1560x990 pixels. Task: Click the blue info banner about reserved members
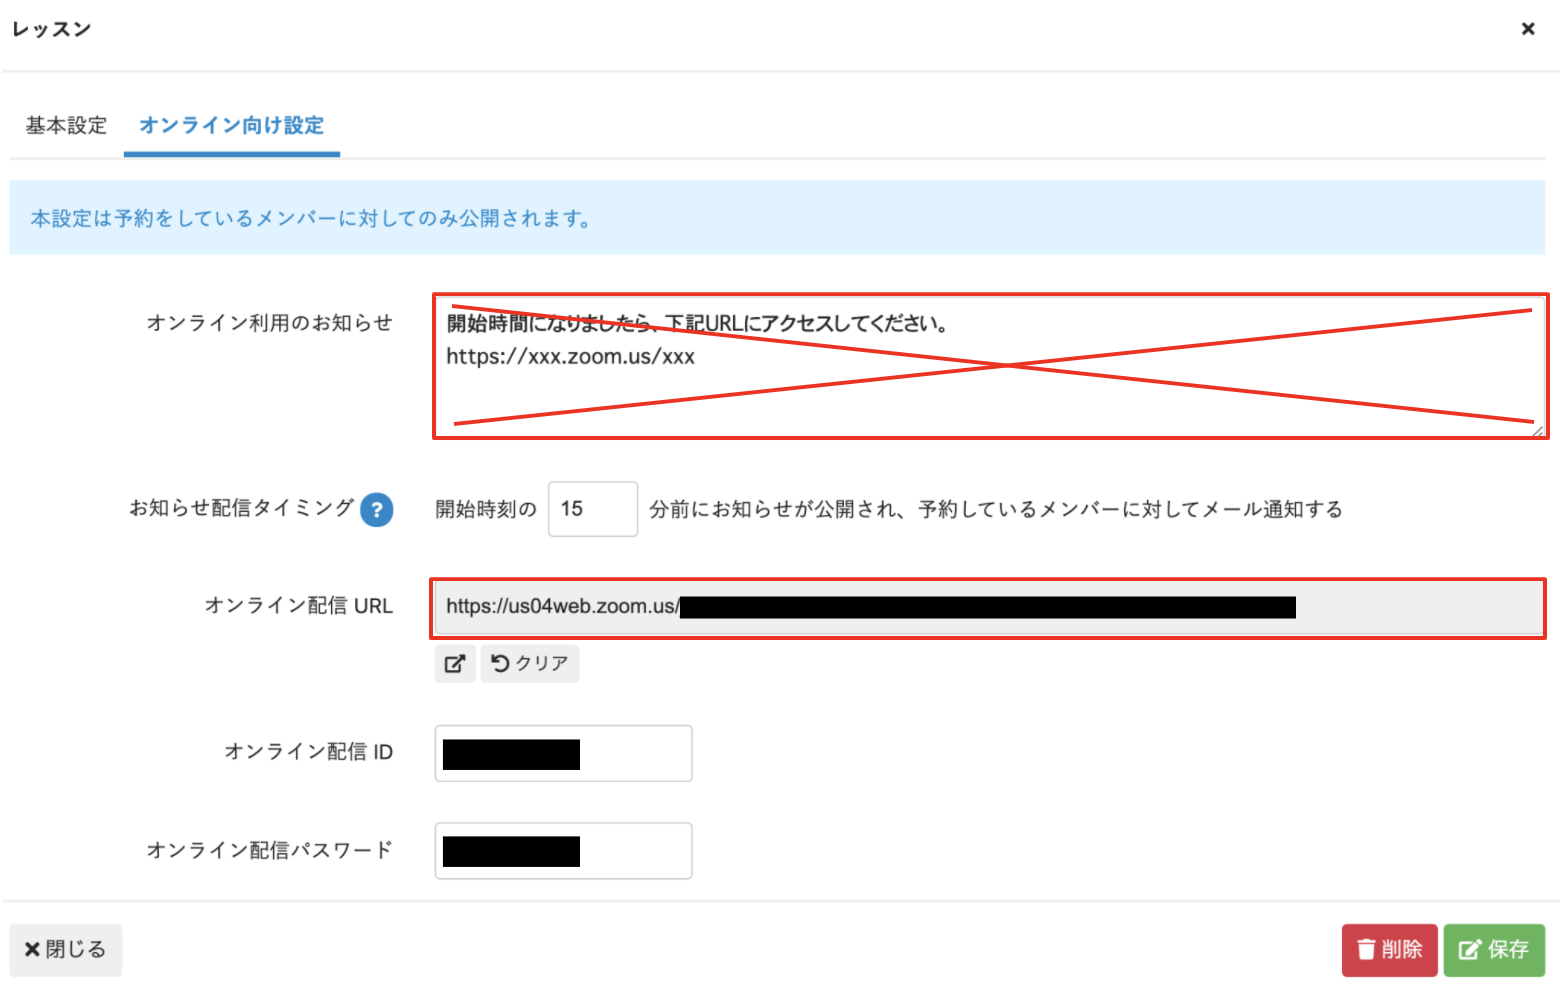pos(777,218)
